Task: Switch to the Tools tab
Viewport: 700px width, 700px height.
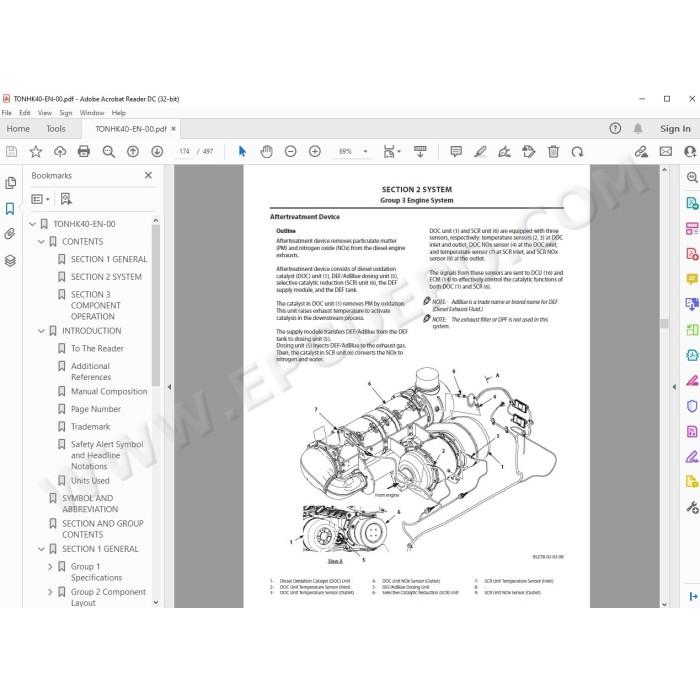Action: 56,129
